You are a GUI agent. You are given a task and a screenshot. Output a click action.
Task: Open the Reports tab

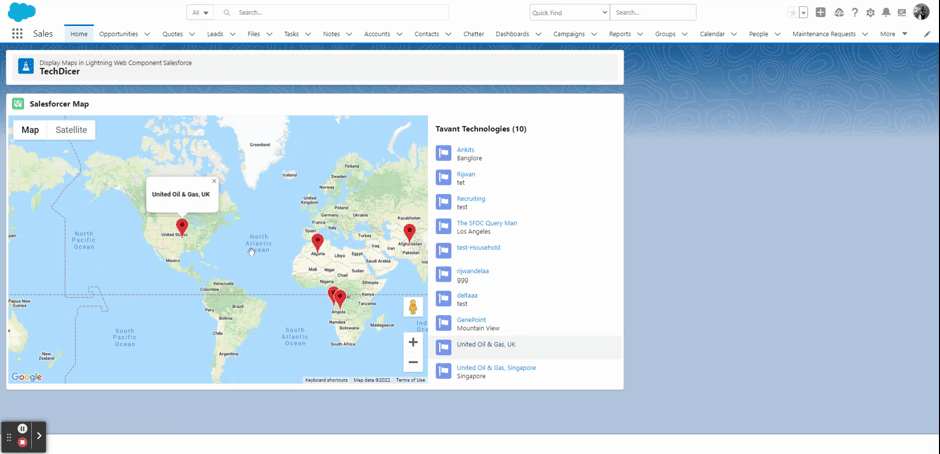[x=620, y=34]
